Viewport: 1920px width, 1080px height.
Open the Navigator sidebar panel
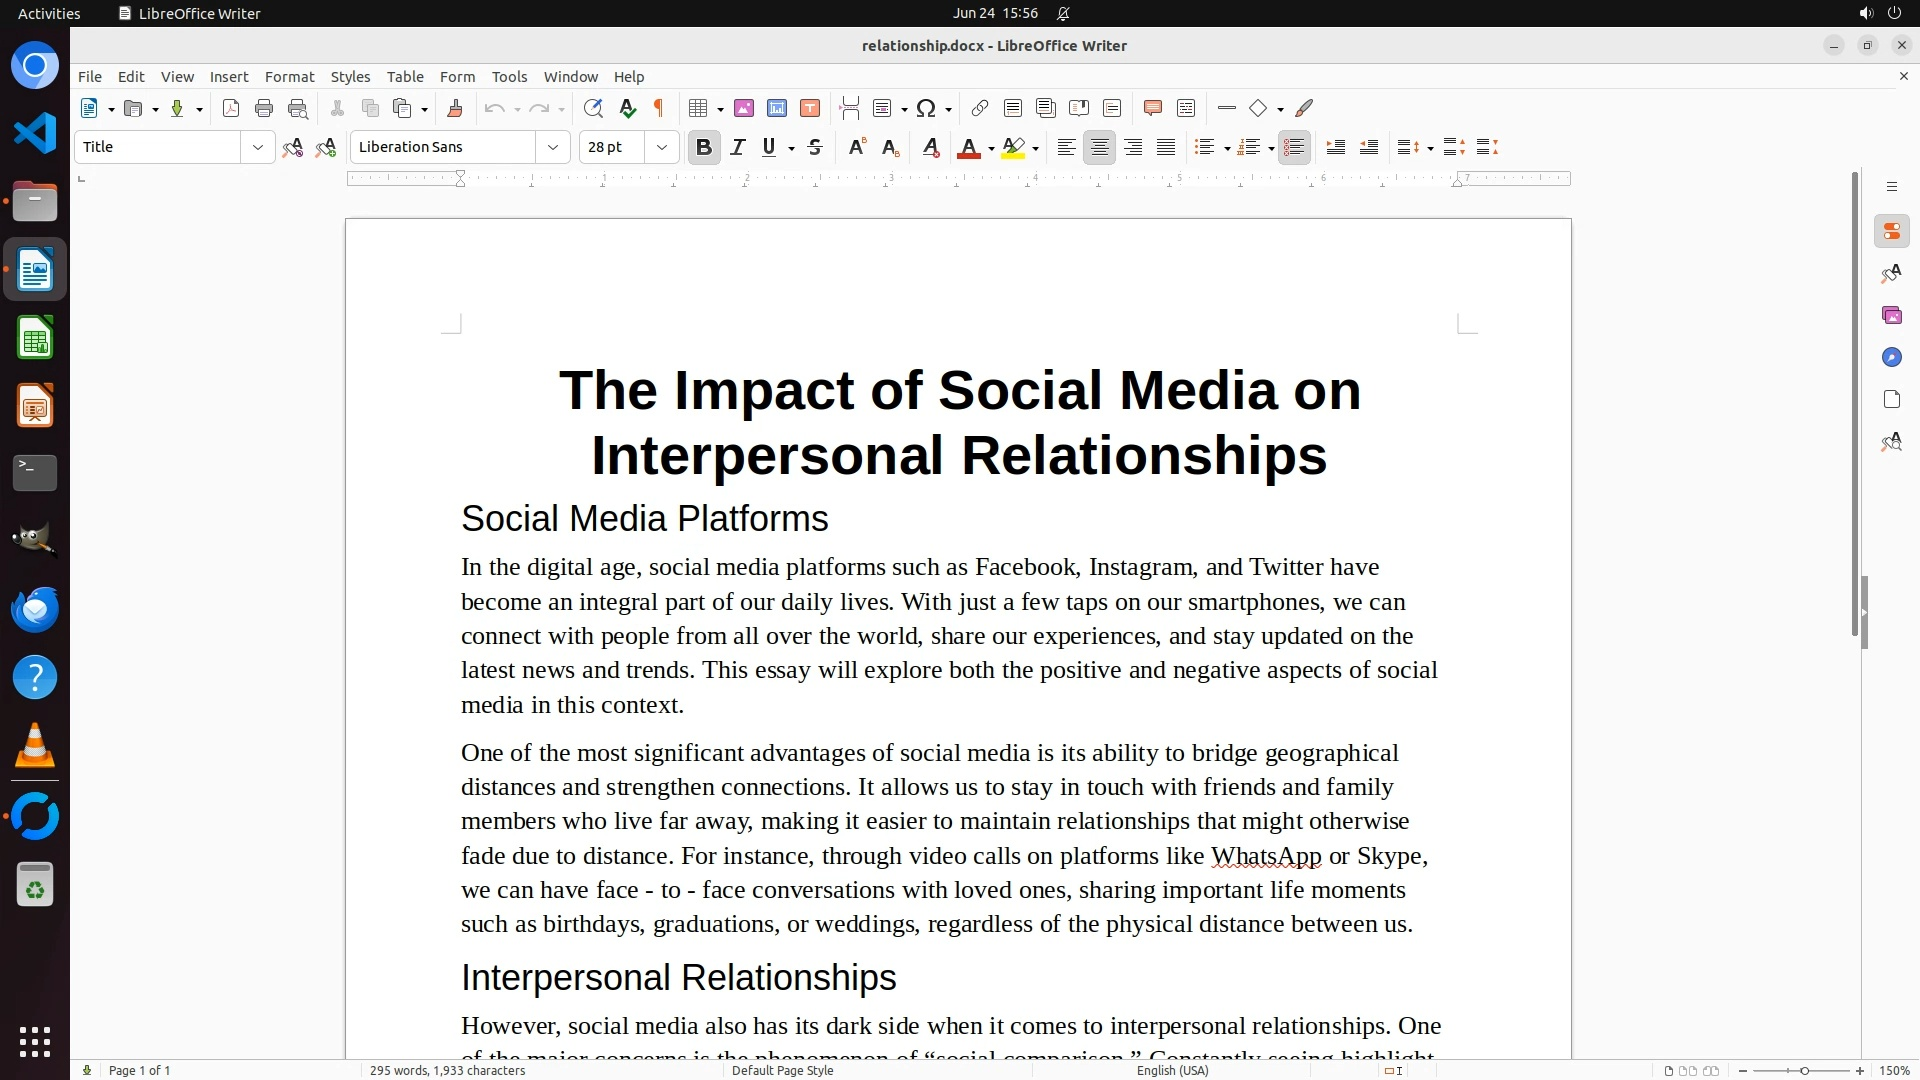point(1891,358)
